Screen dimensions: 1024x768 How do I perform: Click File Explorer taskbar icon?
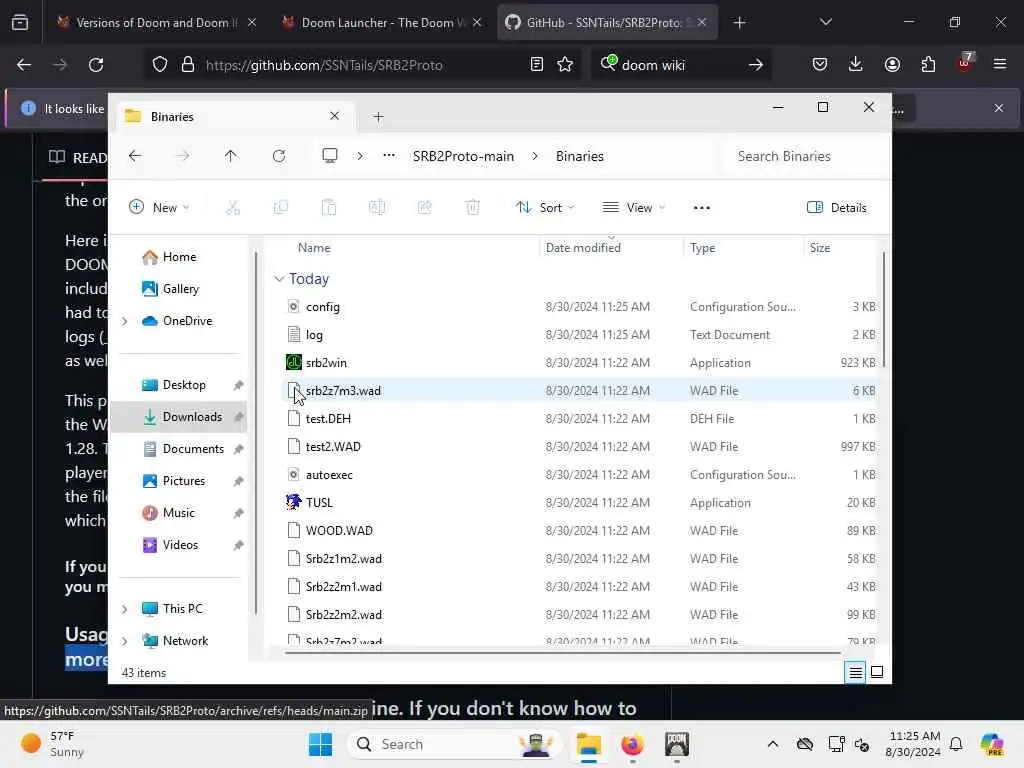click(588, 744)
